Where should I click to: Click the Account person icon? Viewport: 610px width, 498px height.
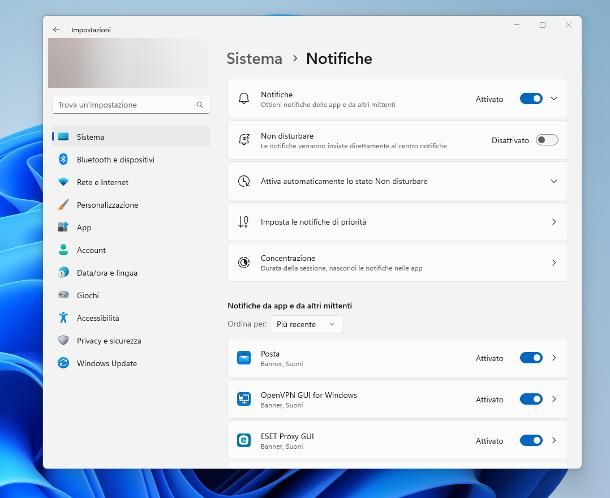pyautogui.click(x=63, y=249)
